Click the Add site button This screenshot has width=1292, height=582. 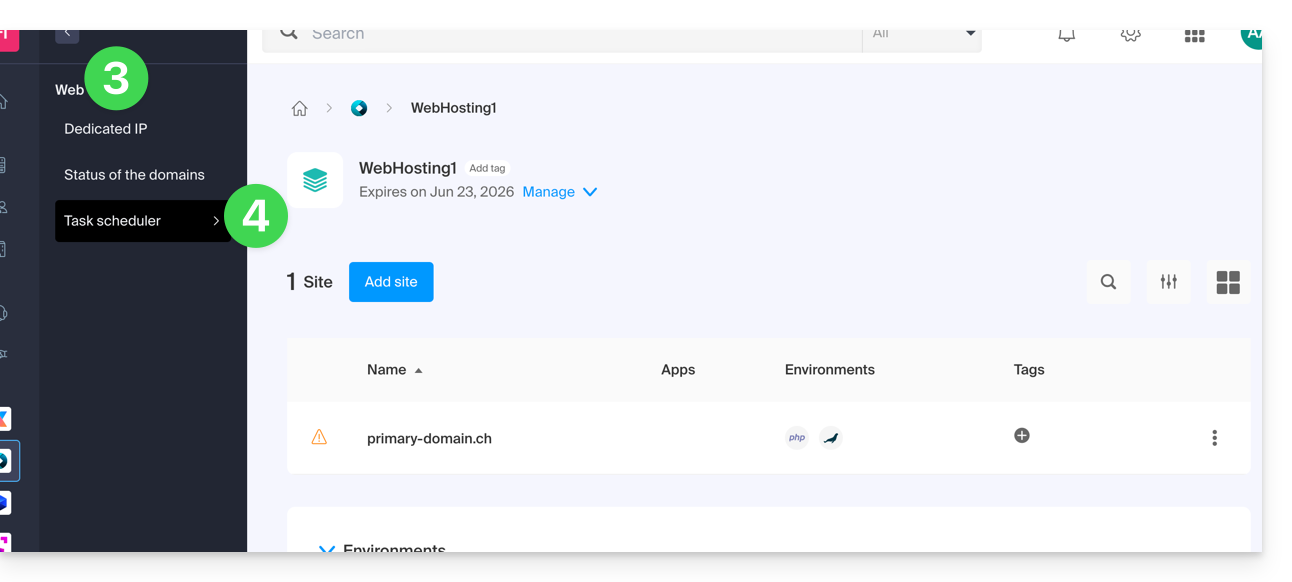coord(391,282)
